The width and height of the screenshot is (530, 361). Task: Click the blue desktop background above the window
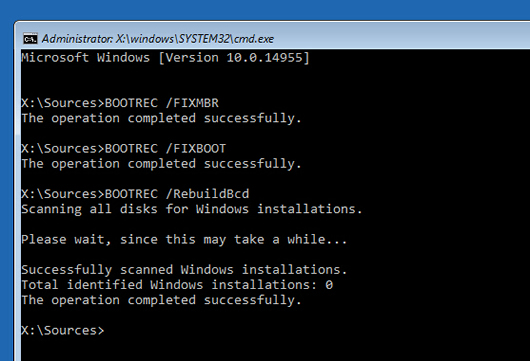pos(265,9)
